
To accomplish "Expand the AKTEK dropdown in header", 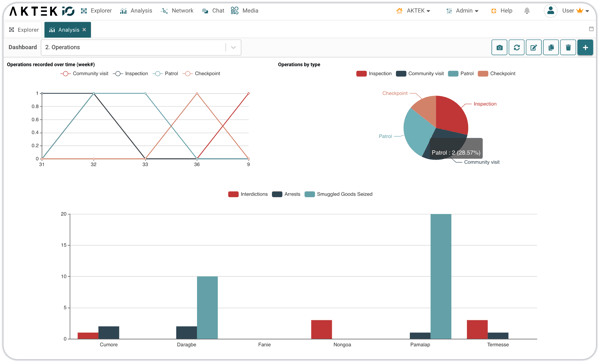I will tap(413, 11).
